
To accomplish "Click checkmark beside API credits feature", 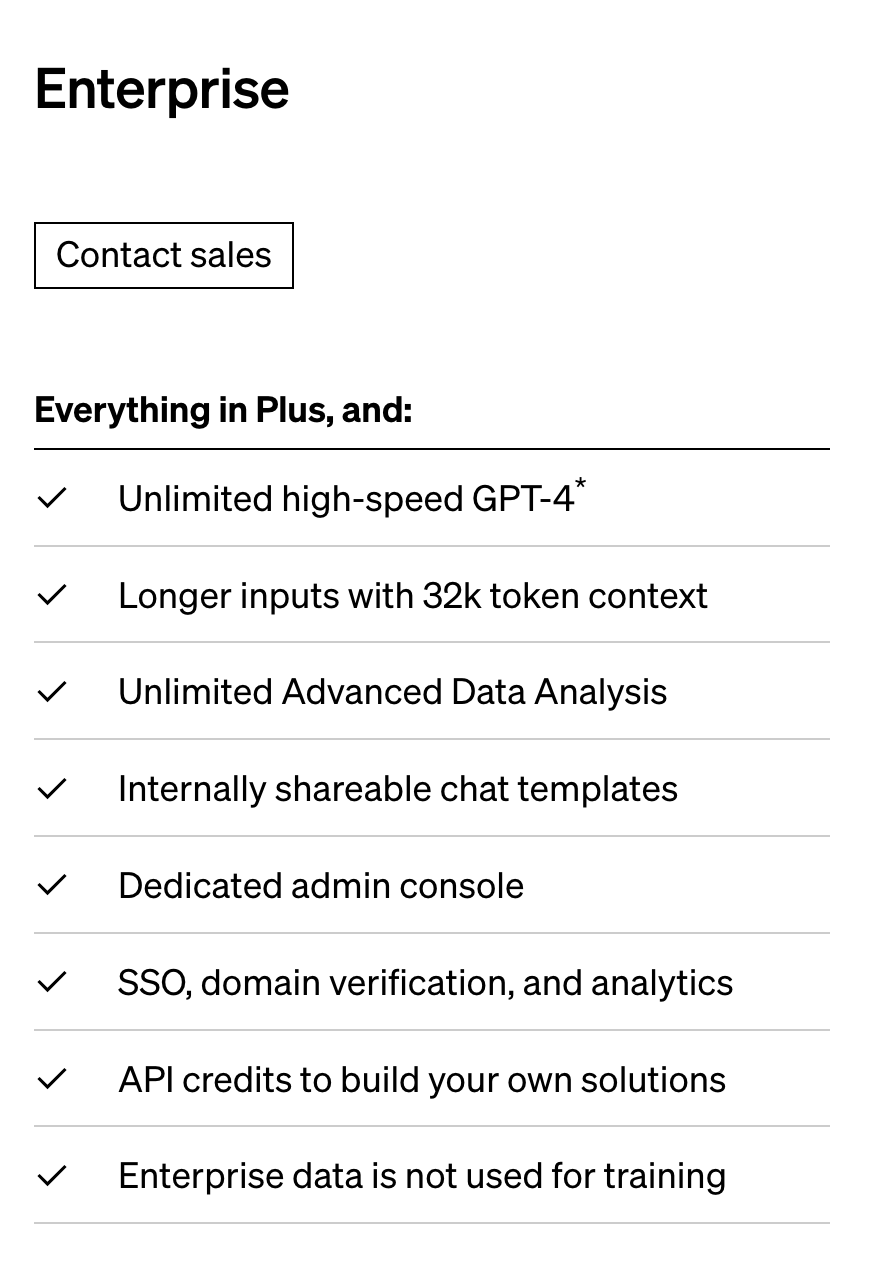I will 51,1079.
